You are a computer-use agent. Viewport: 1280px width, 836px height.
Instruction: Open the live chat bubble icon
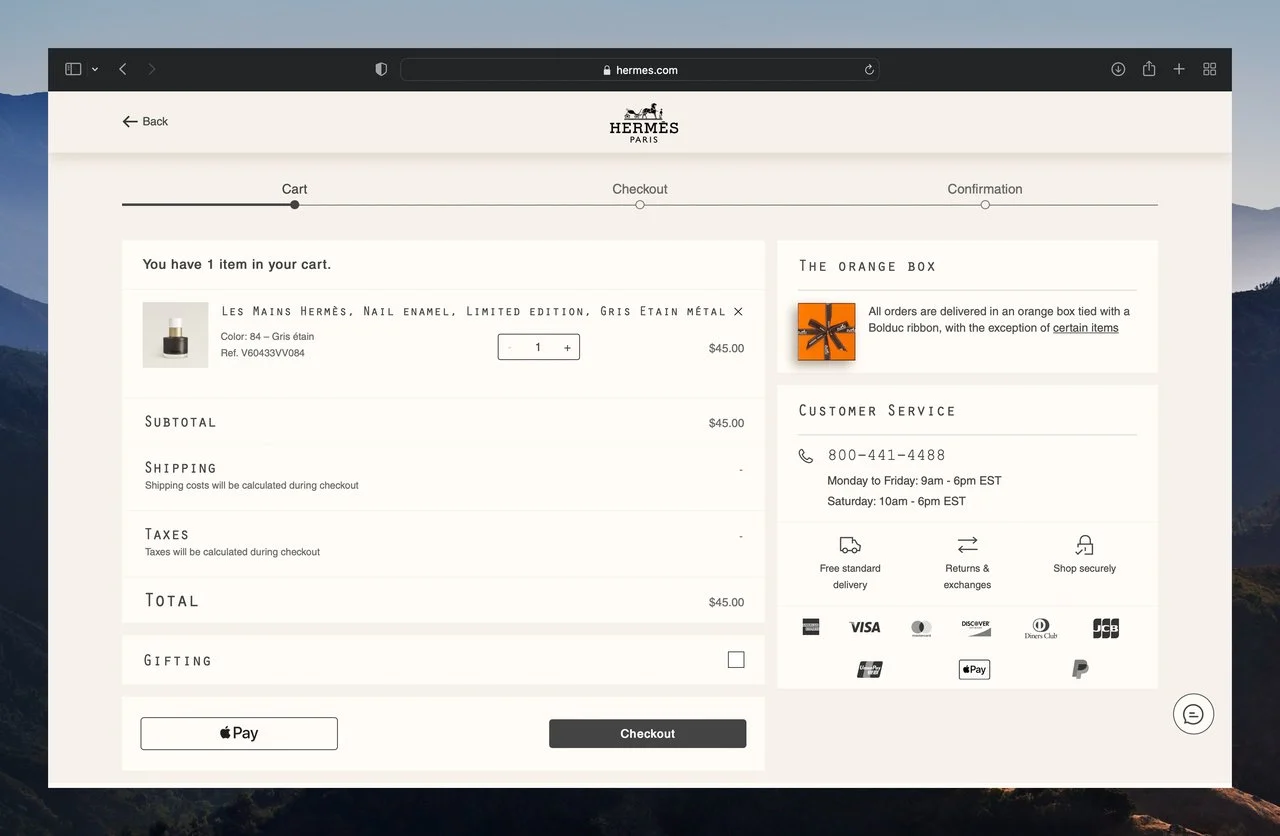pyautogui.click(x=1193, y=714)
